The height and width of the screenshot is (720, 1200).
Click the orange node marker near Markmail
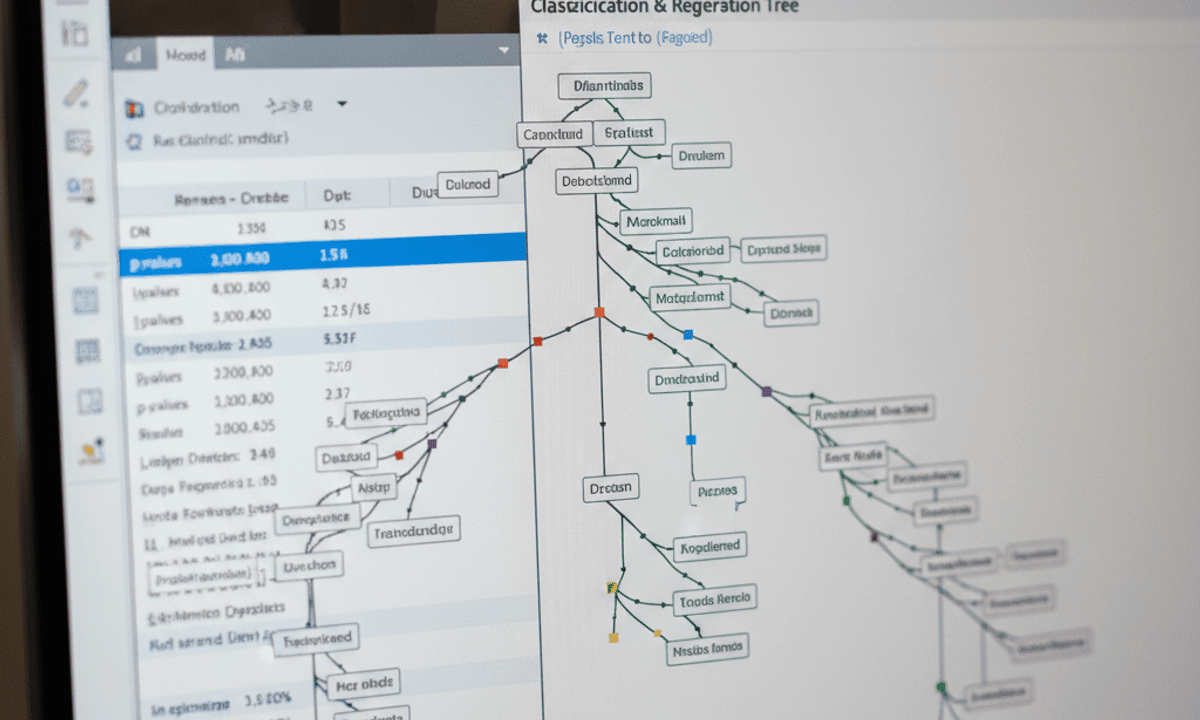(x=599, y=312)
